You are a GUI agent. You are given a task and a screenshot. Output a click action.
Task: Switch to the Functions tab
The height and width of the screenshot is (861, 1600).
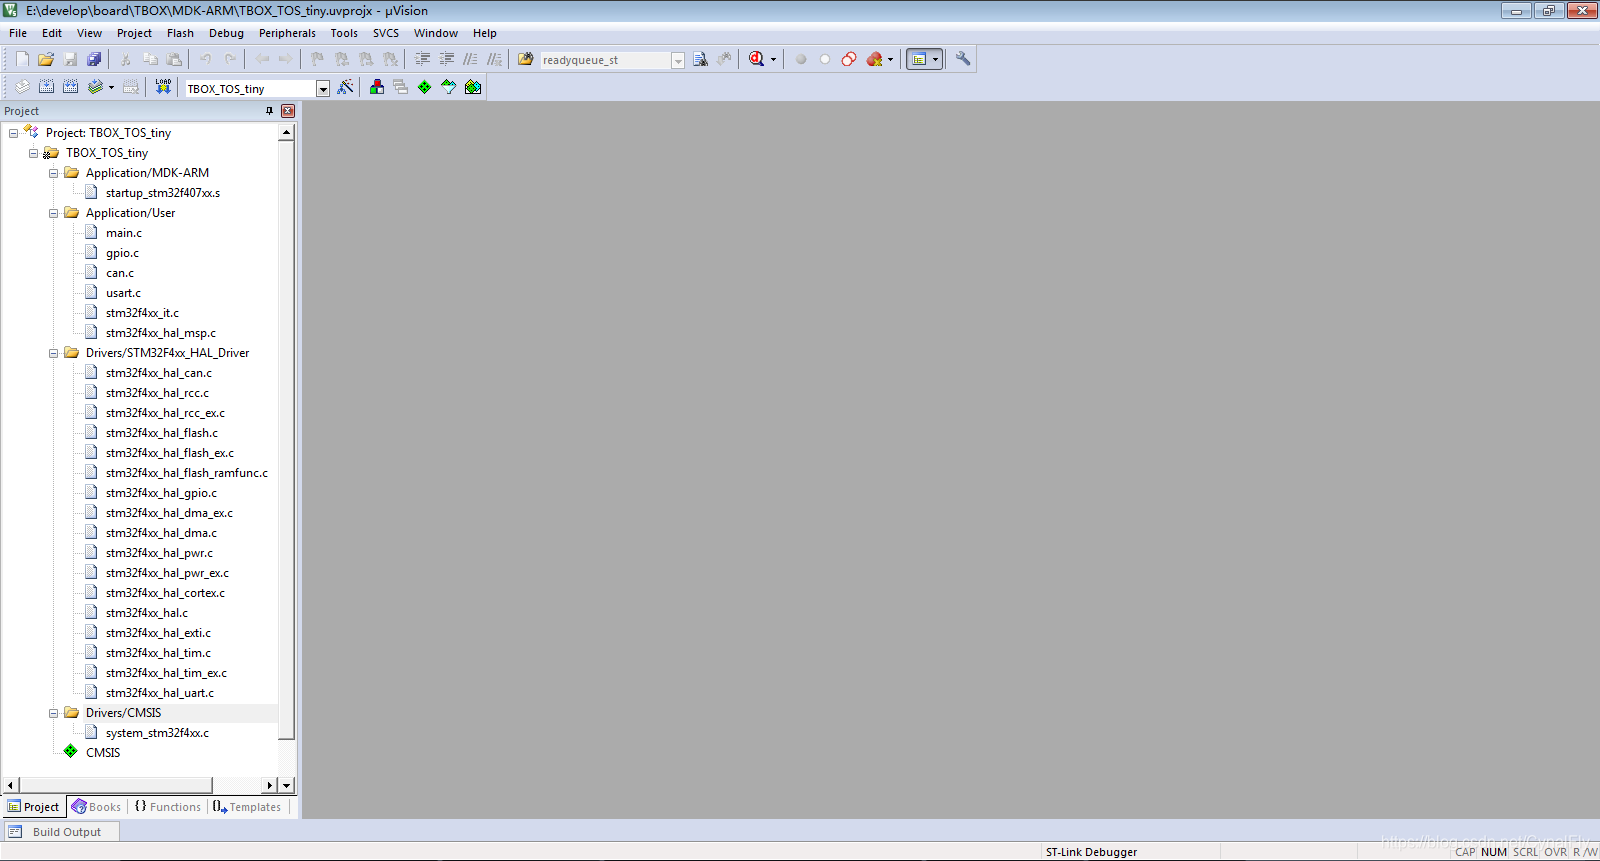pyautogui.click(x=168, y=807)
